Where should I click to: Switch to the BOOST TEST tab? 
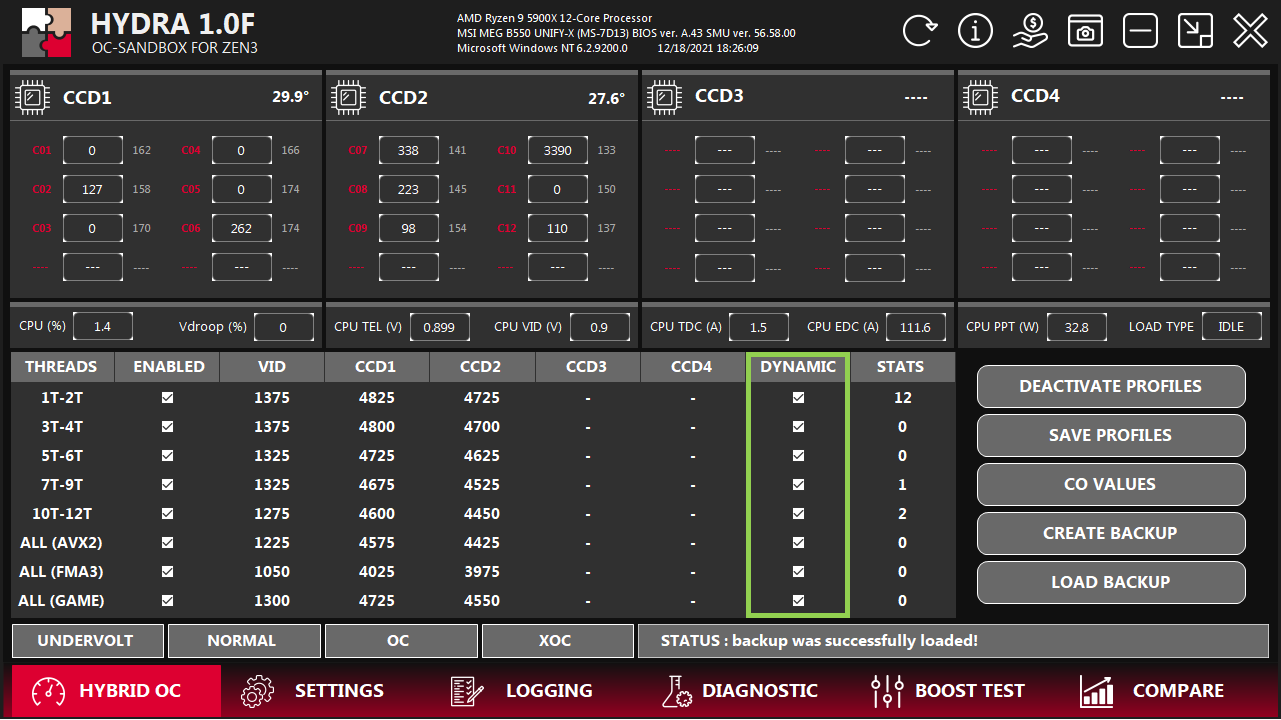point(948,691)
